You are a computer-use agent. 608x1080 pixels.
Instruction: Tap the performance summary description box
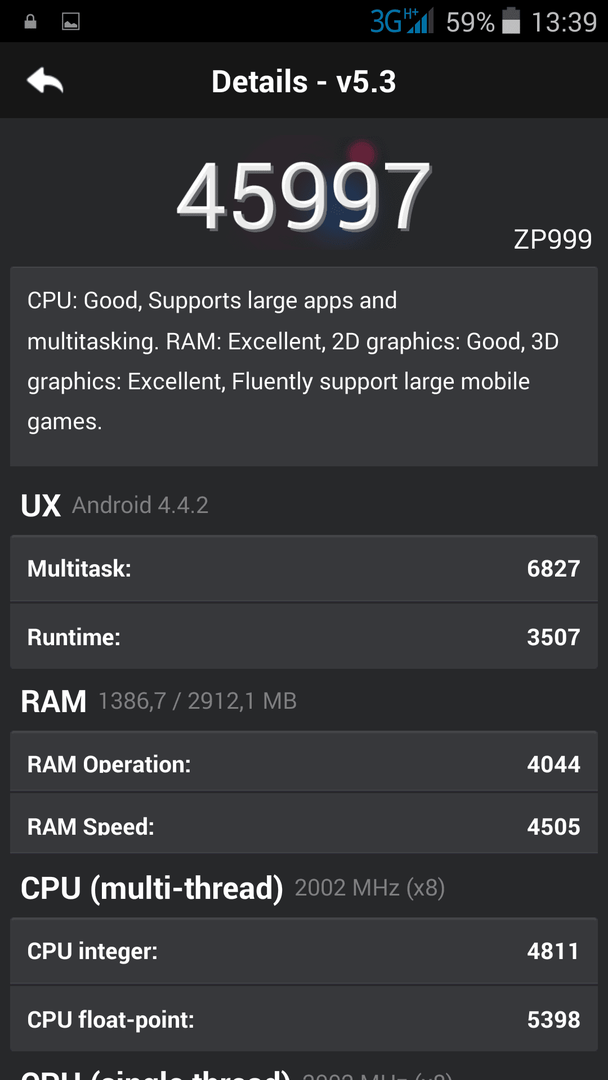(x=304, y=366)
